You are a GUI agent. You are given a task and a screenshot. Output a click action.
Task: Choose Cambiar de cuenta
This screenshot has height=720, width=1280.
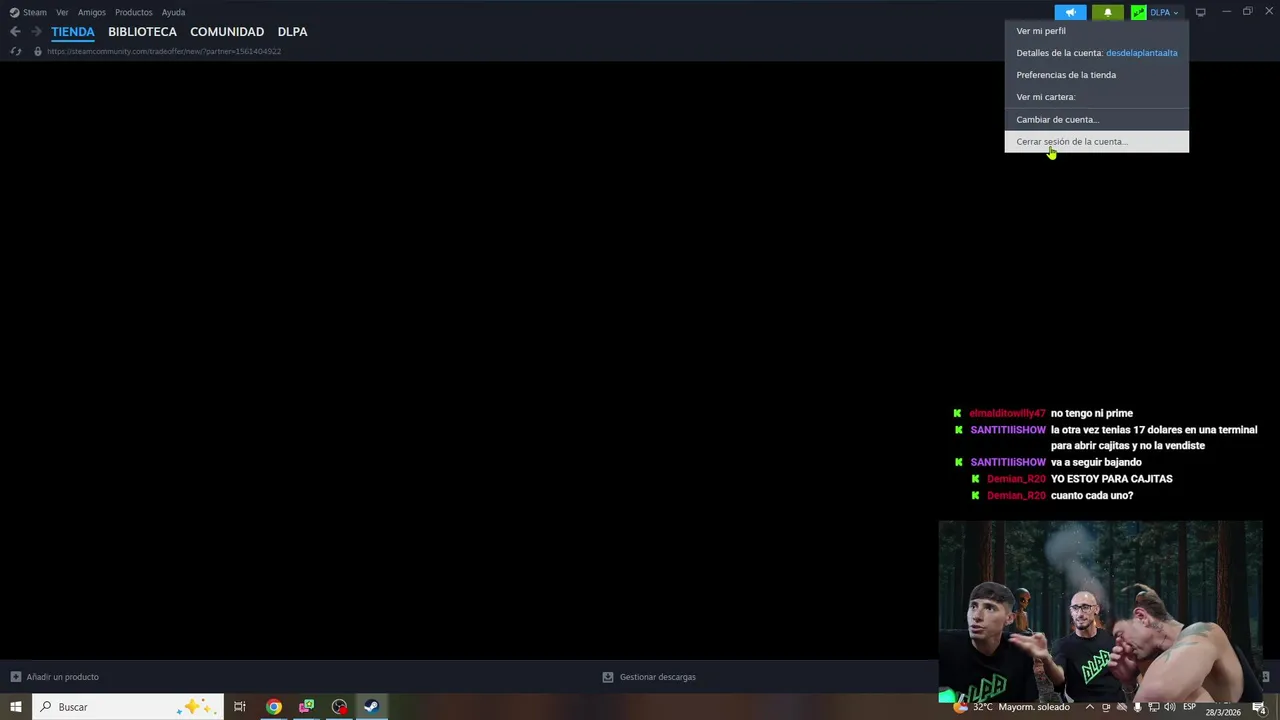(1097, 119)
